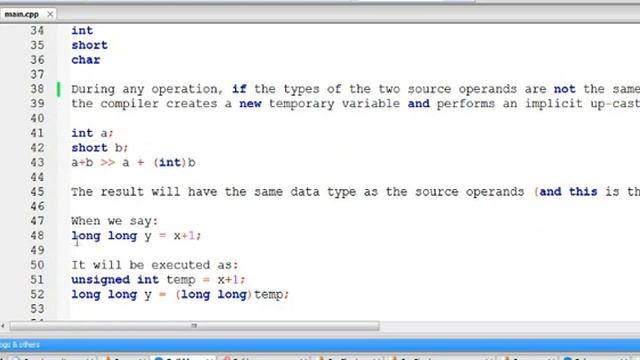Click line number 49 in the margin
Image resolution: width=640 pixels, height=360 pixels.
tap(37, 250)
